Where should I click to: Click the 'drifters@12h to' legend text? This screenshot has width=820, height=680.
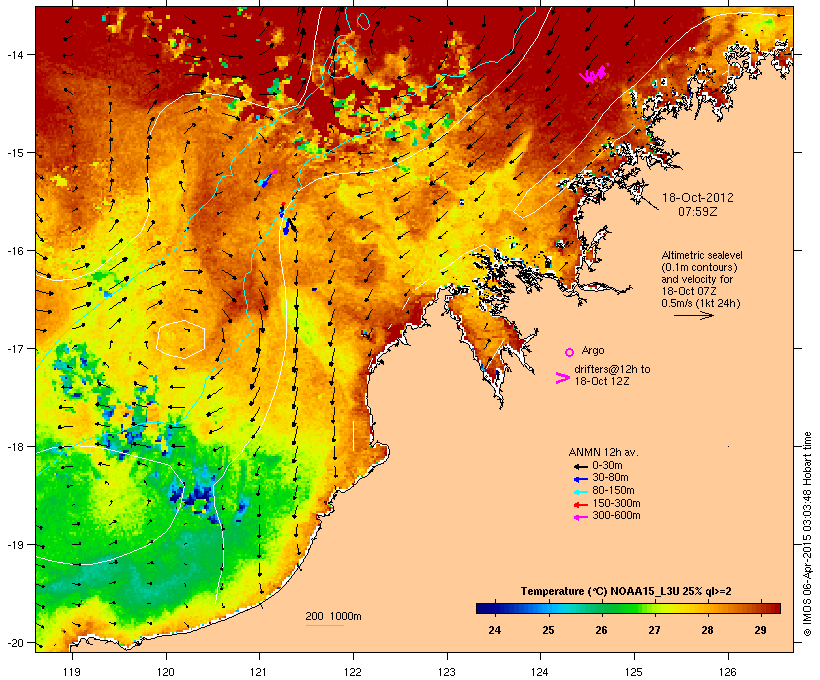612,369
